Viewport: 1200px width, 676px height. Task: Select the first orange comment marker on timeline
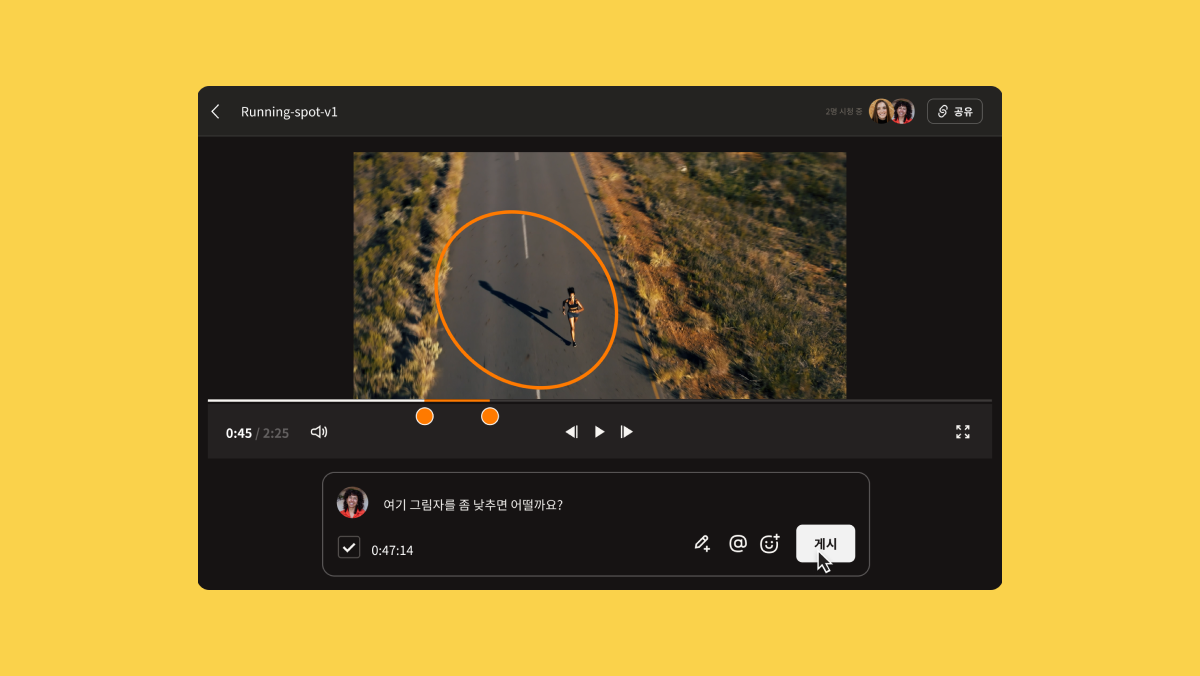[x=424, y=415]
